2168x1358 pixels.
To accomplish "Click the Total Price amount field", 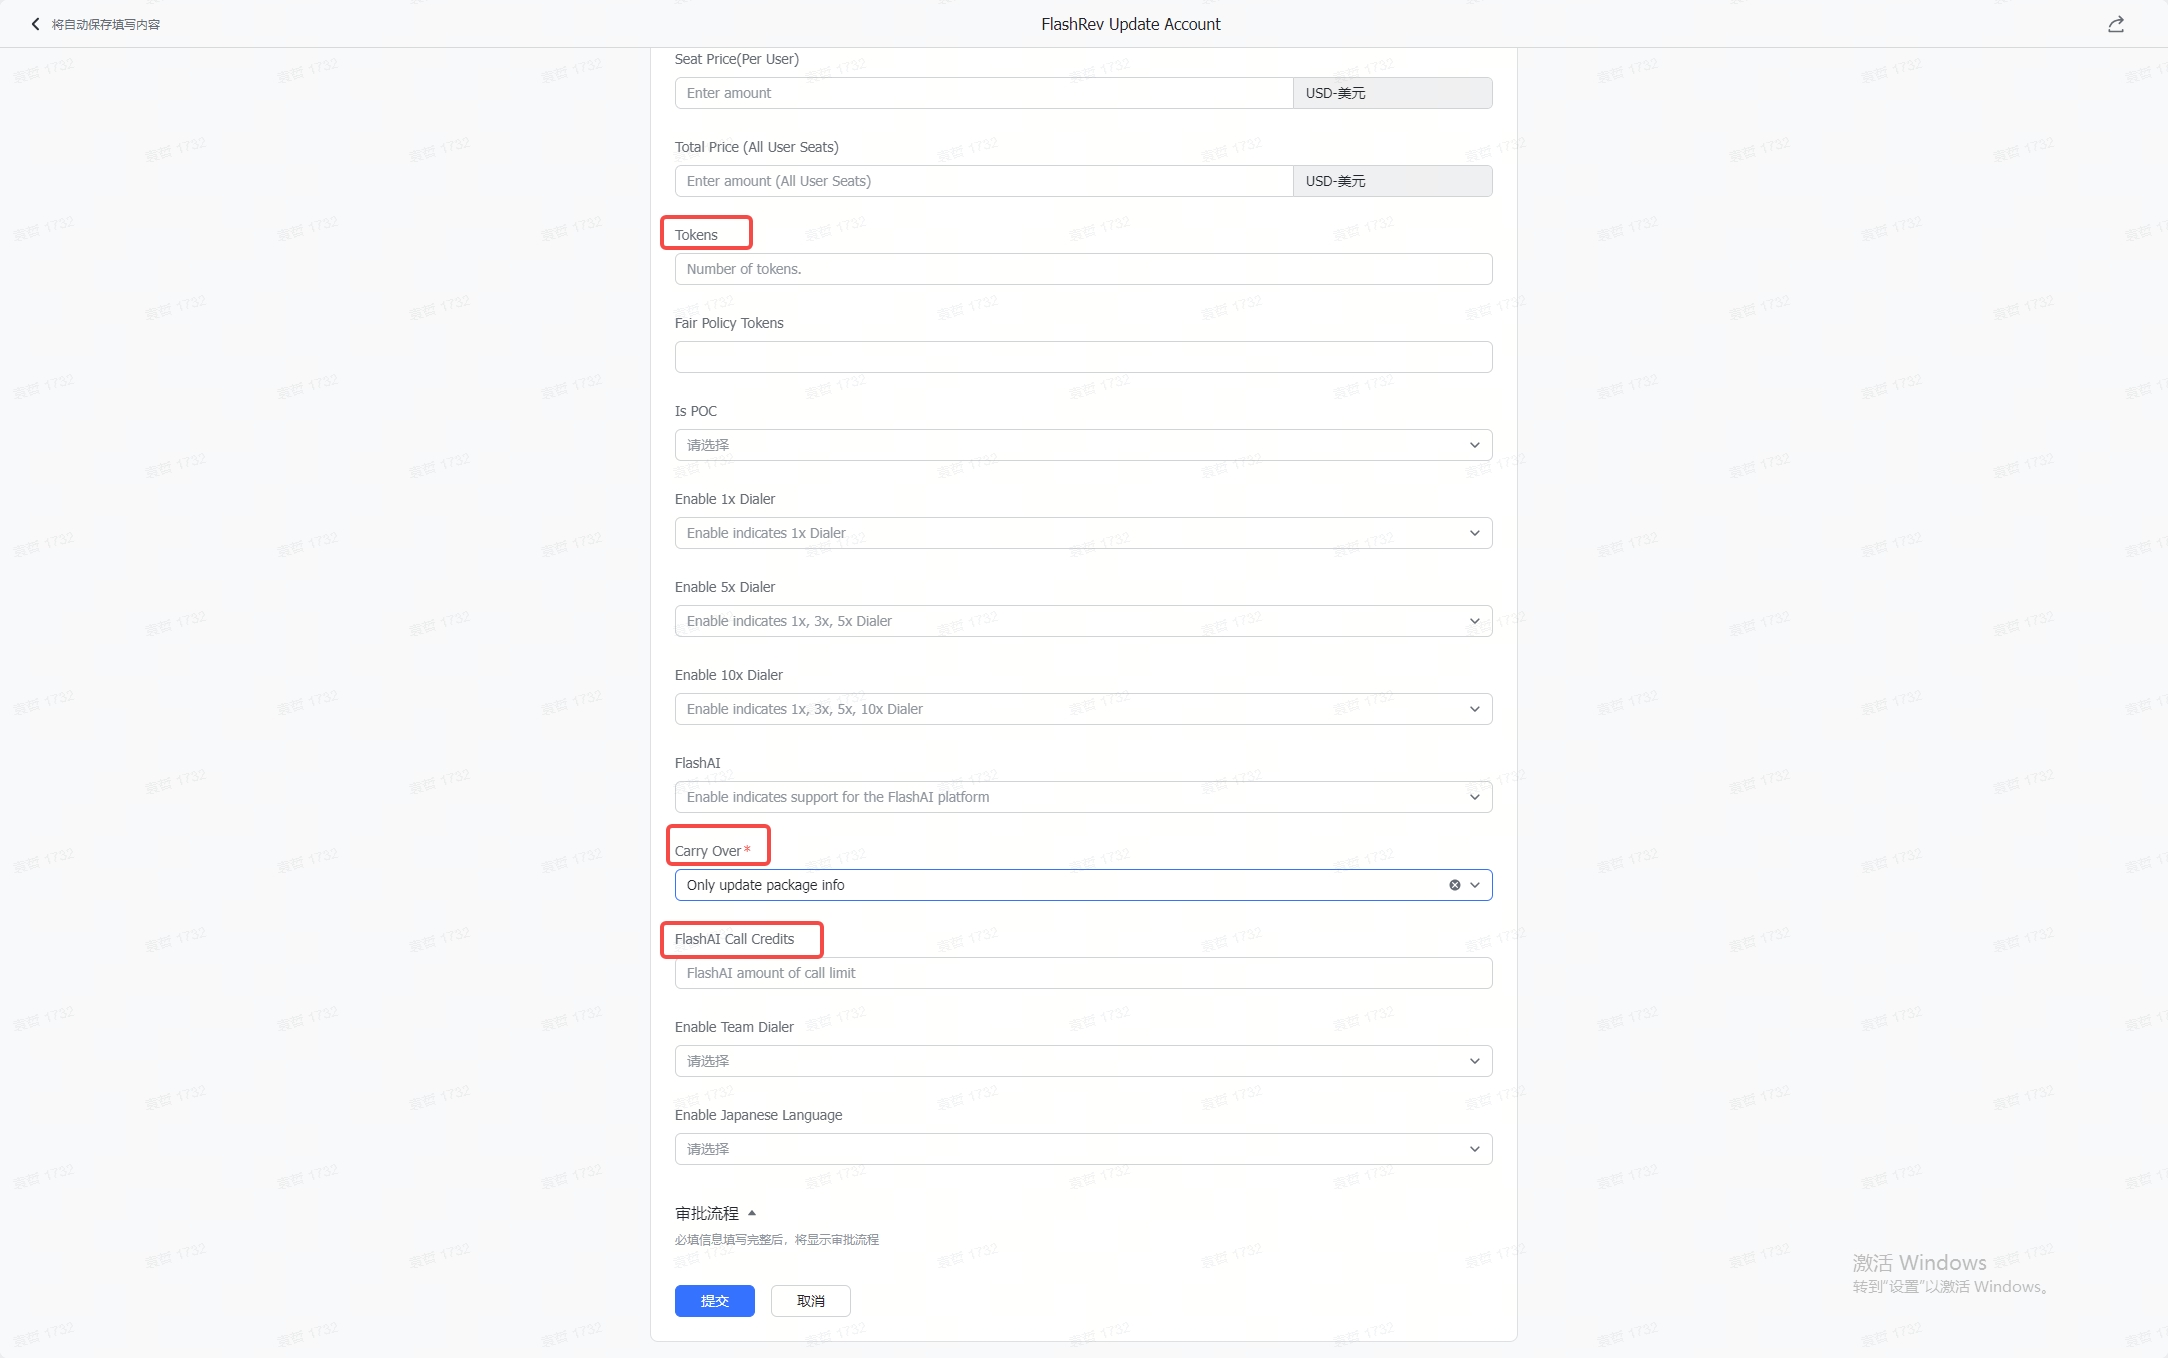I will click(x=984, y=181).
